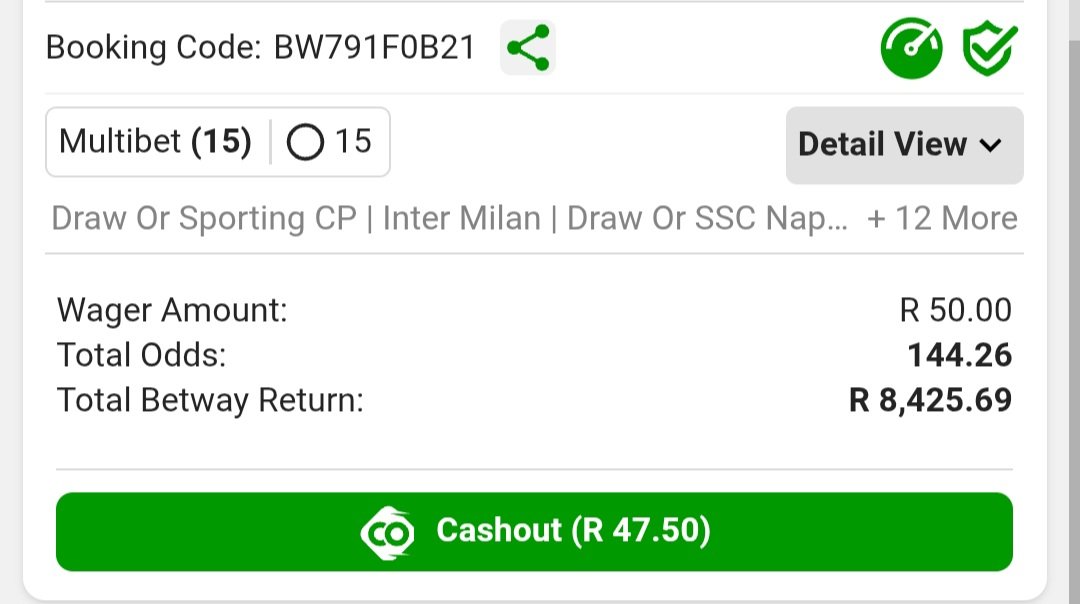Tap the Draw Or SSC Nap... selection
The height and width of the screenshot is (604, 1080).
[x=707, y=218]
